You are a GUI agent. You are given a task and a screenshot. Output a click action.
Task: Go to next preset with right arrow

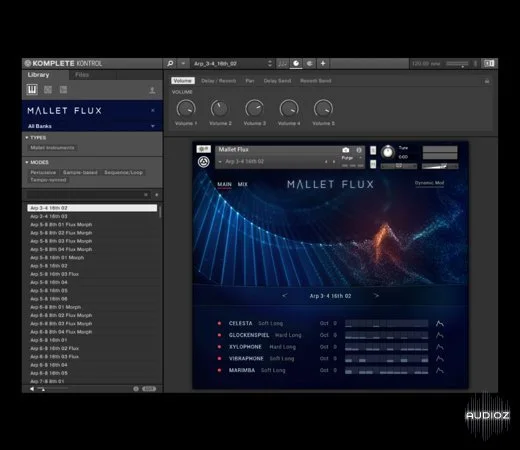pyautogui.click(x=376, y=296)
